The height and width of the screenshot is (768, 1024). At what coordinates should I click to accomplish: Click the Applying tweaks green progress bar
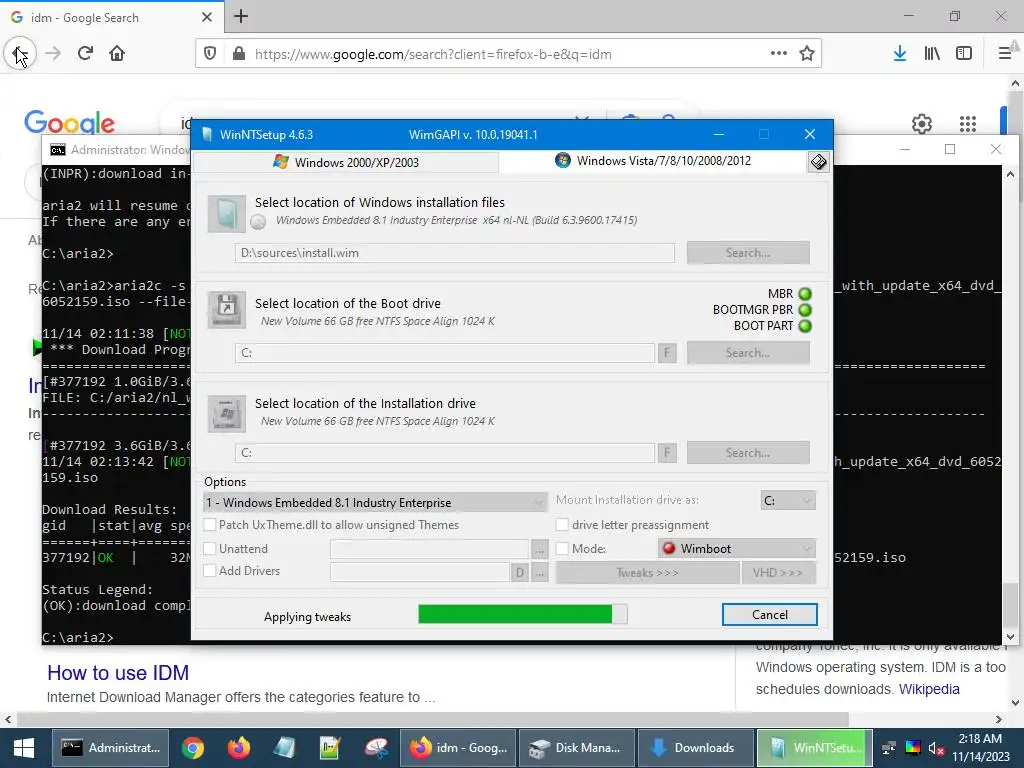click(x=522, y=614)
